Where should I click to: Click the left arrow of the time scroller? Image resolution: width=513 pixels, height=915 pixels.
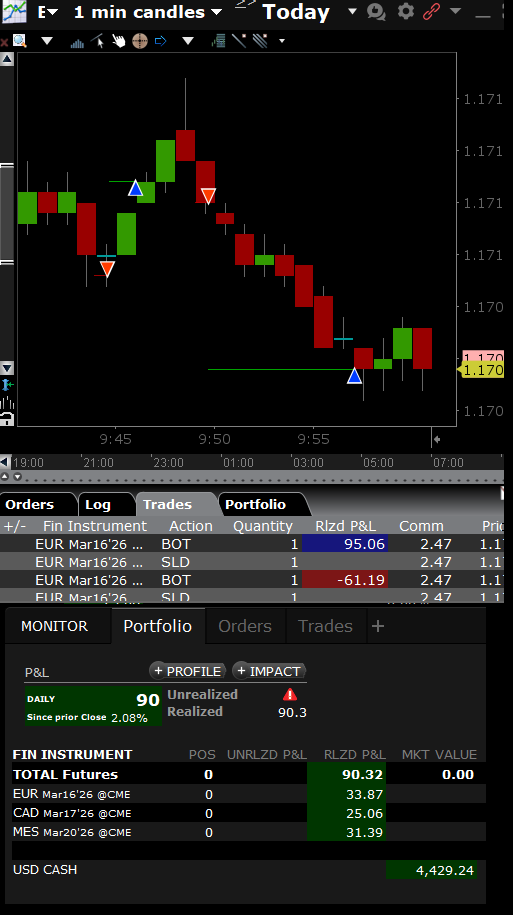pos(5,462)
